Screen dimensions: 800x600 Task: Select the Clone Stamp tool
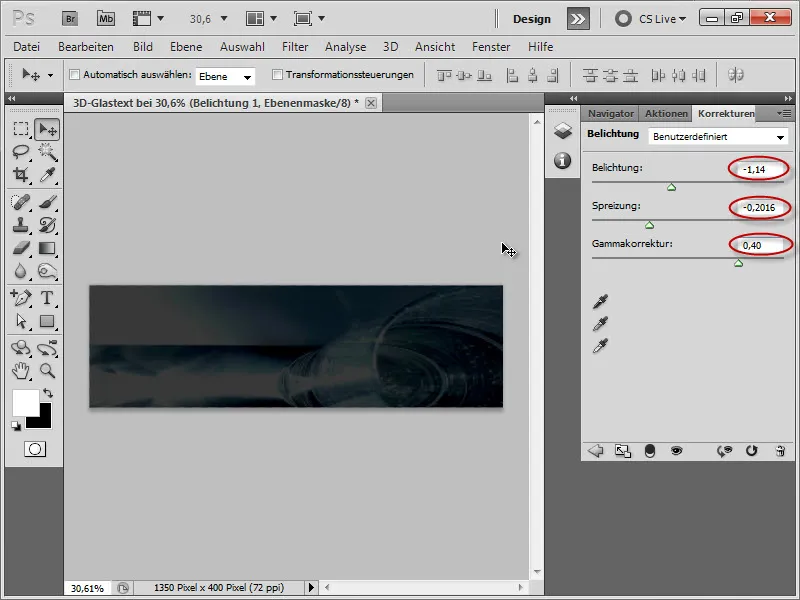[x=21, y=225]
